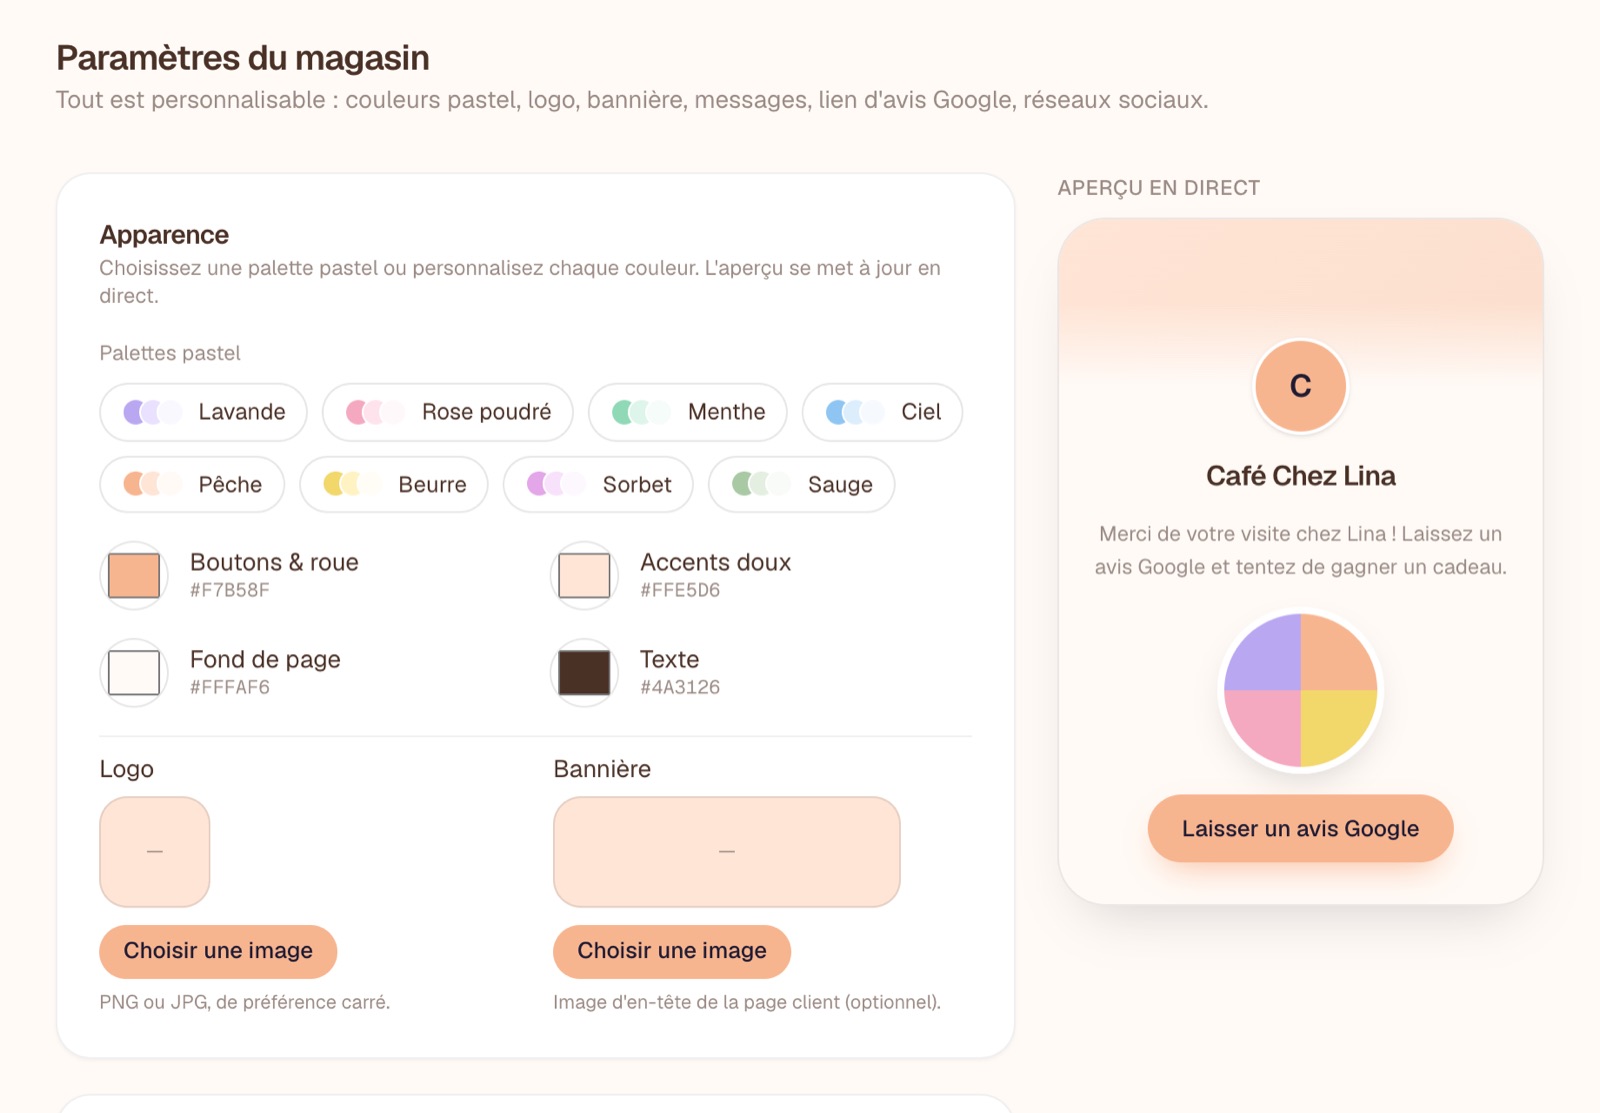Image resolution: width=1600 pixels, height=1113 pixels.
Task: Click Laisser un avis Google in preview
Action: coord(1300,829)
